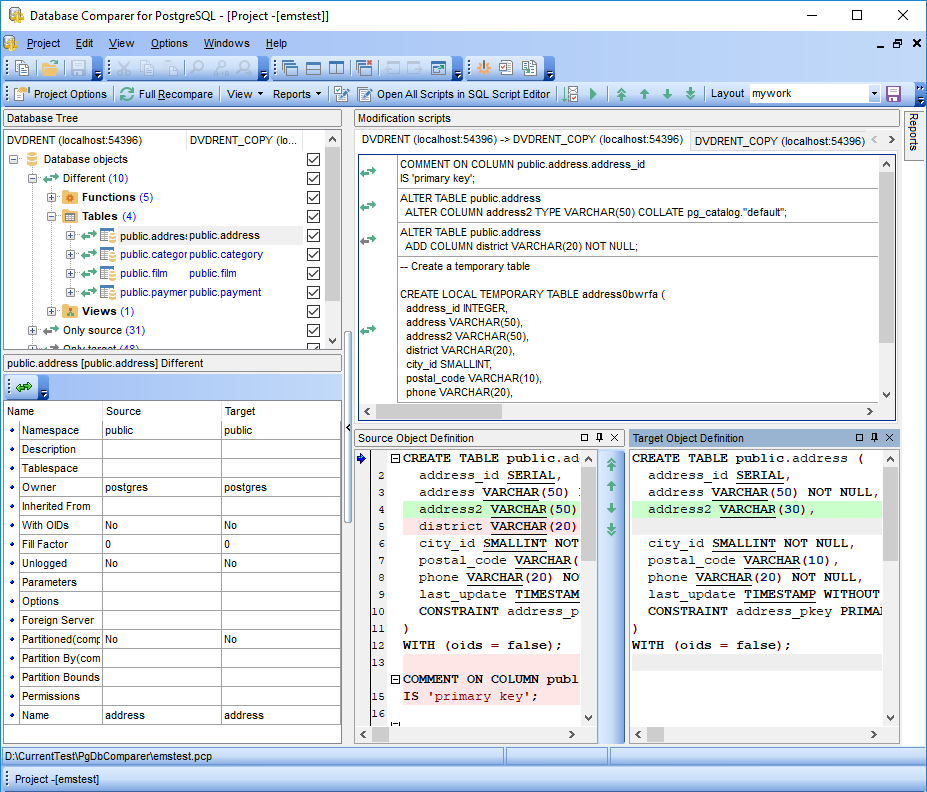Click the move to top double-arrow icon
The width and height of the screenshot is (927, 792).
pyautogui.click(x=621, y=94)
